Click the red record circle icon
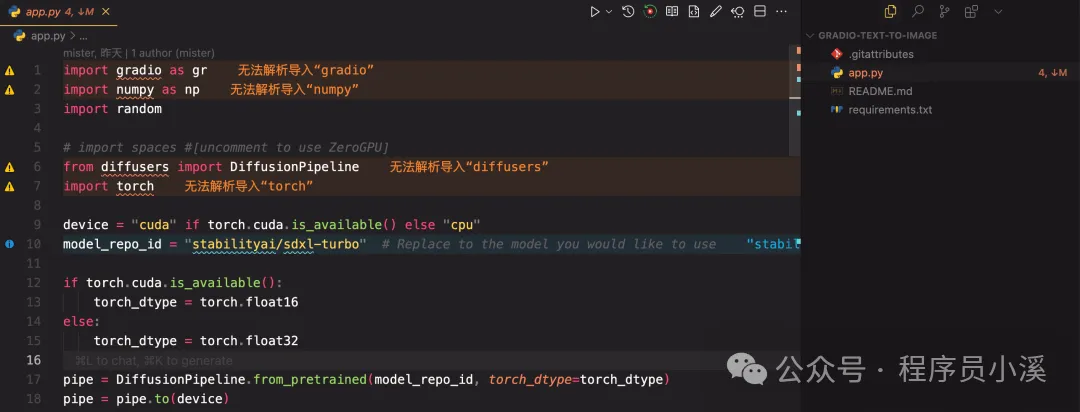1080x412 pixels. (x=650, y=12)
